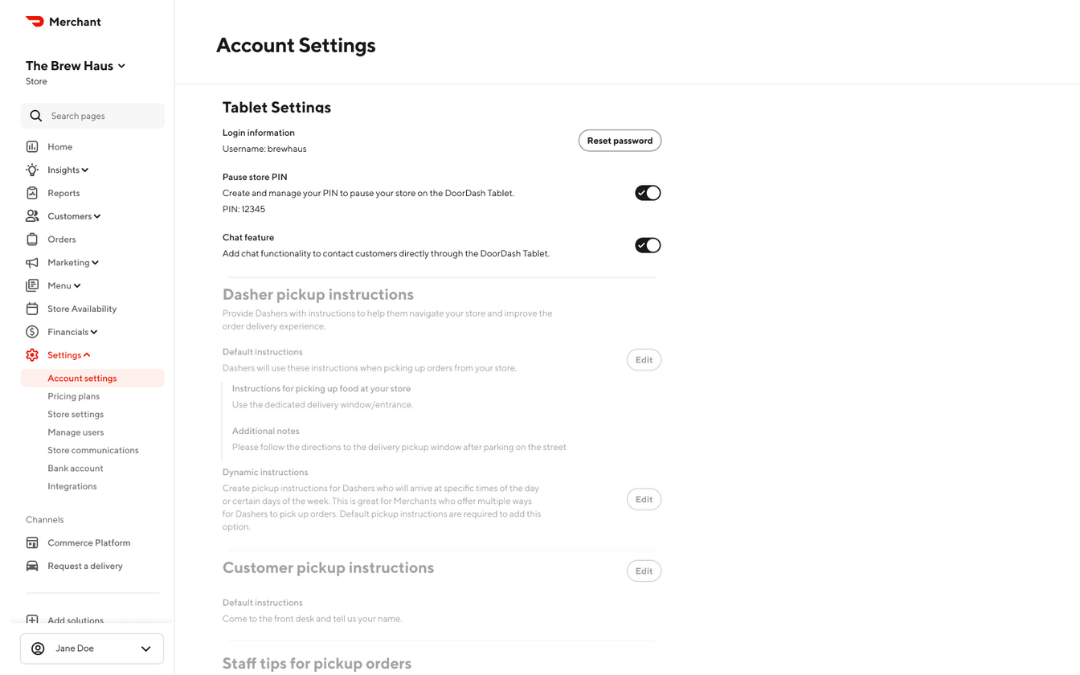Click the Request a delivery icon

34,565
